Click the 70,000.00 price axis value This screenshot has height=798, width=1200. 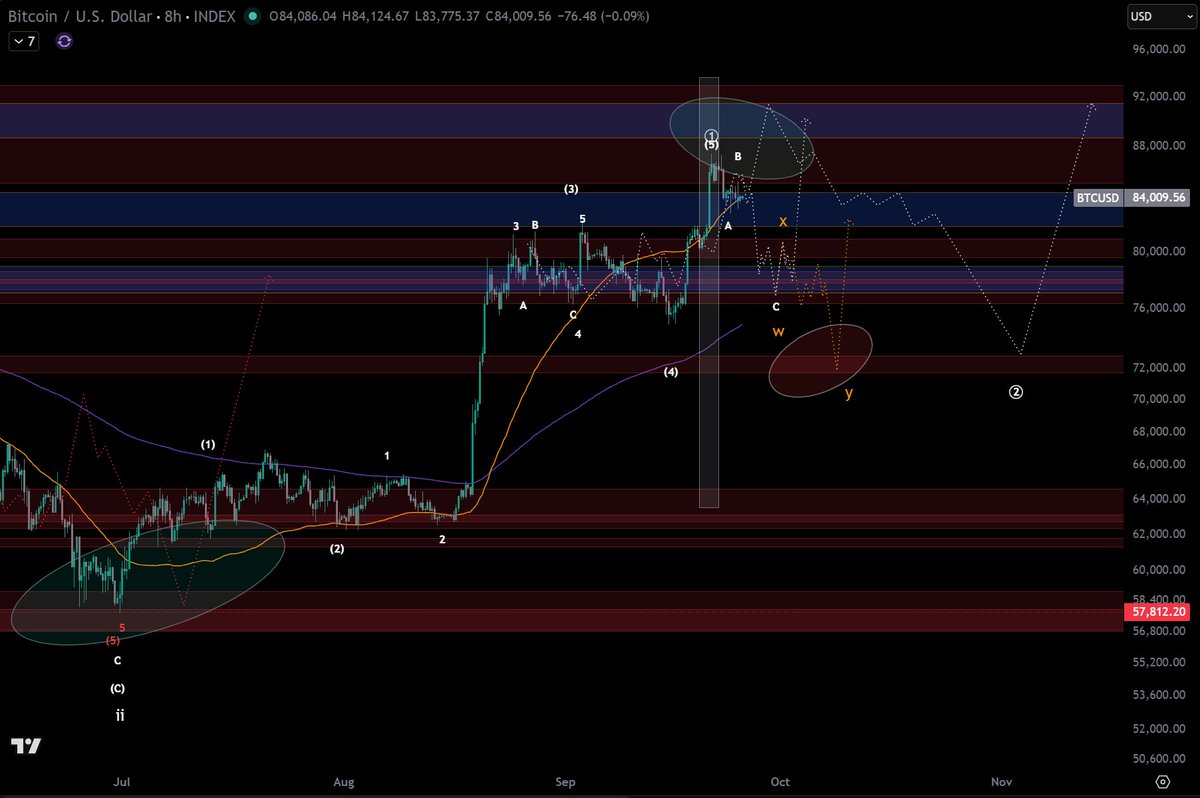1159,399
